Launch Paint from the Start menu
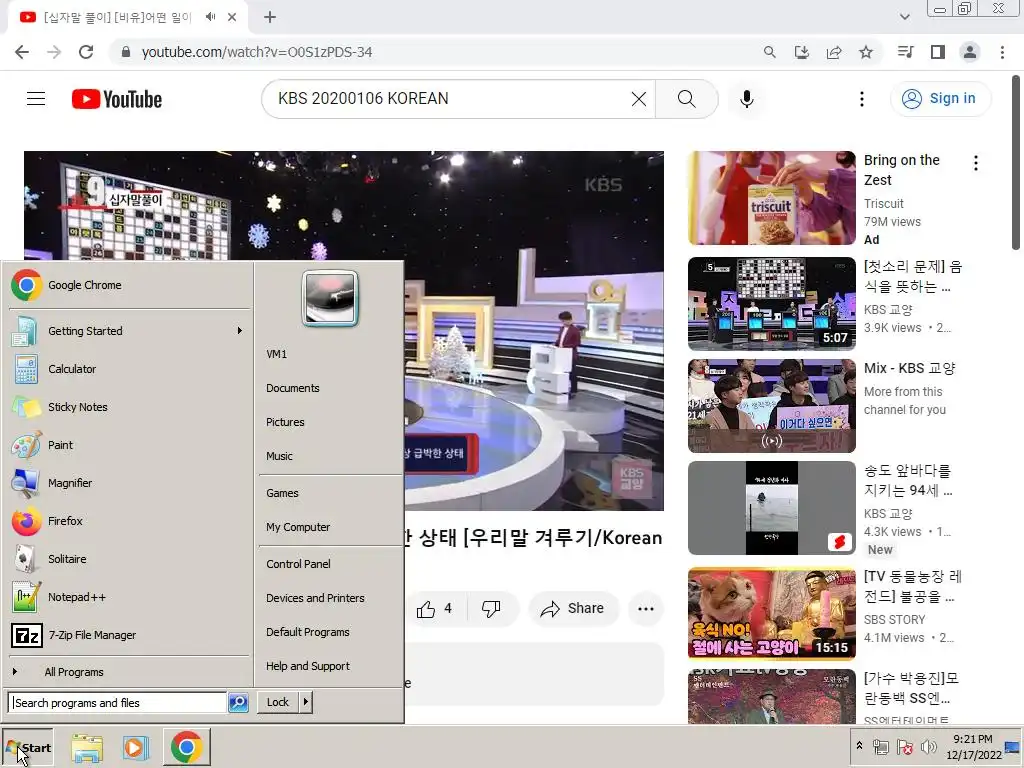1024x768 pixels. [x=129, y=445]
